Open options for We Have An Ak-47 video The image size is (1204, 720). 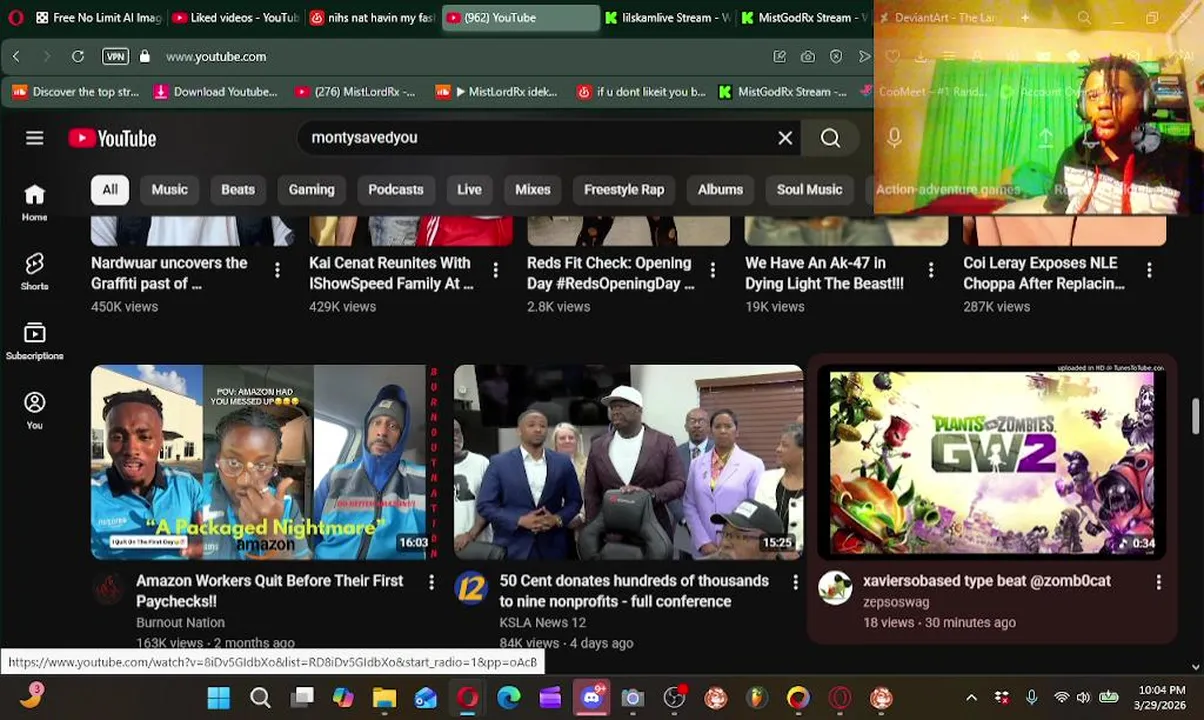[x=931, y=270]
